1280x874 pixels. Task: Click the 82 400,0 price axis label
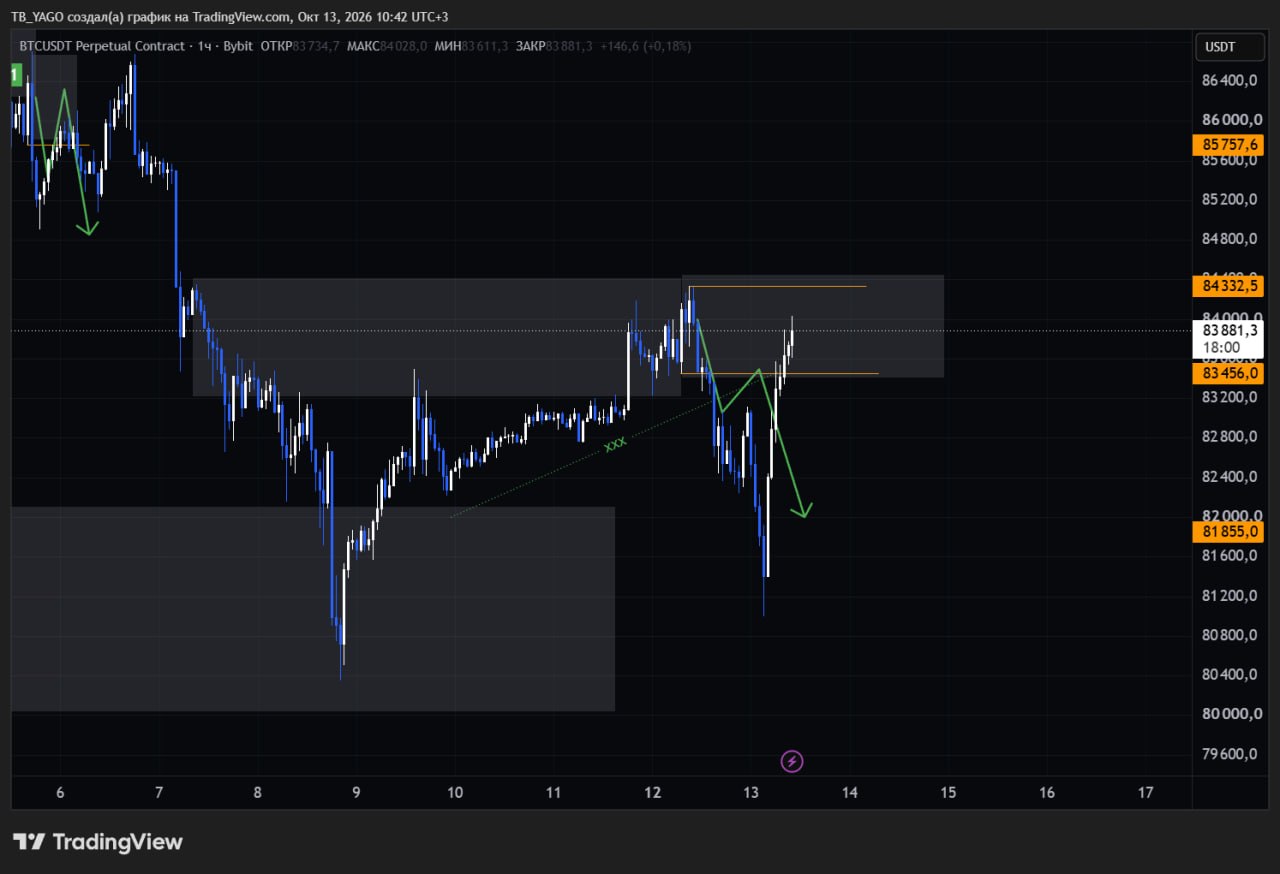1231,476
